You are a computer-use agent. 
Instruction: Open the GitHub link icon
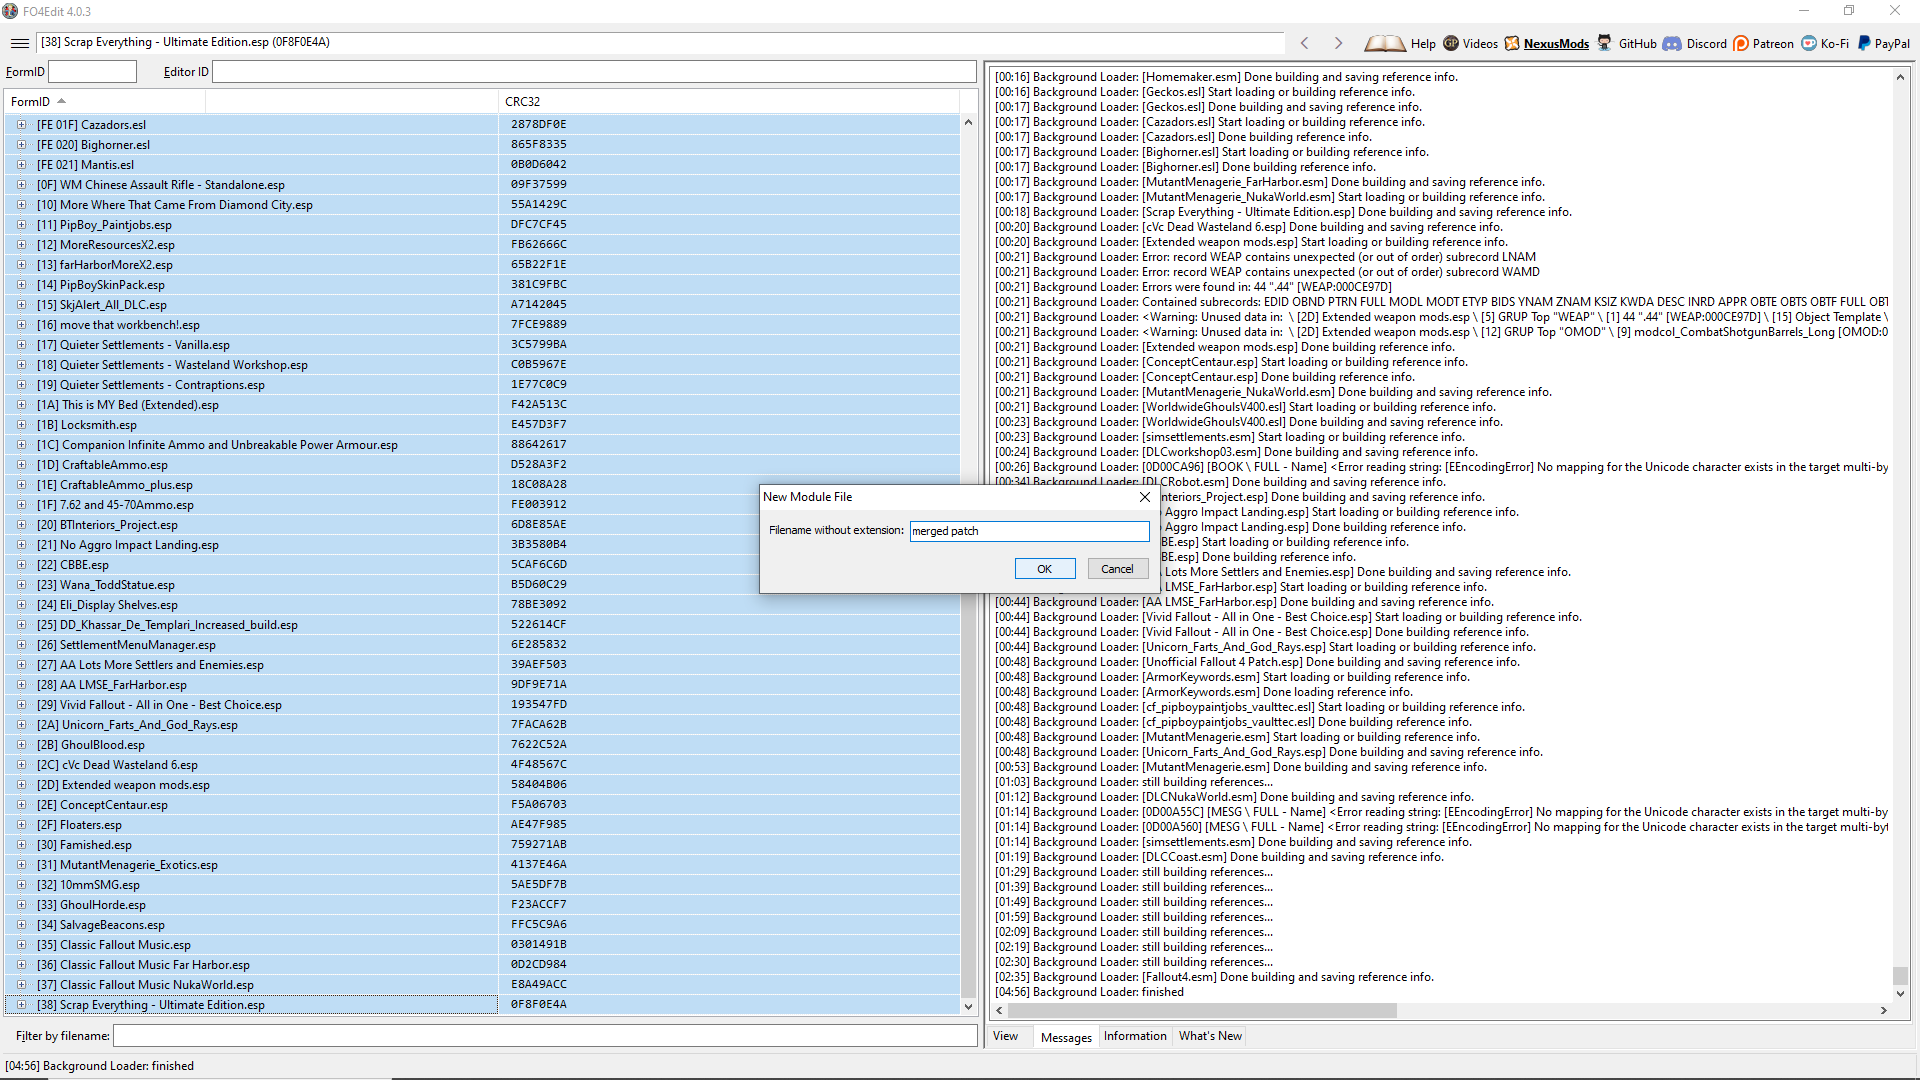pos(1604,43)
